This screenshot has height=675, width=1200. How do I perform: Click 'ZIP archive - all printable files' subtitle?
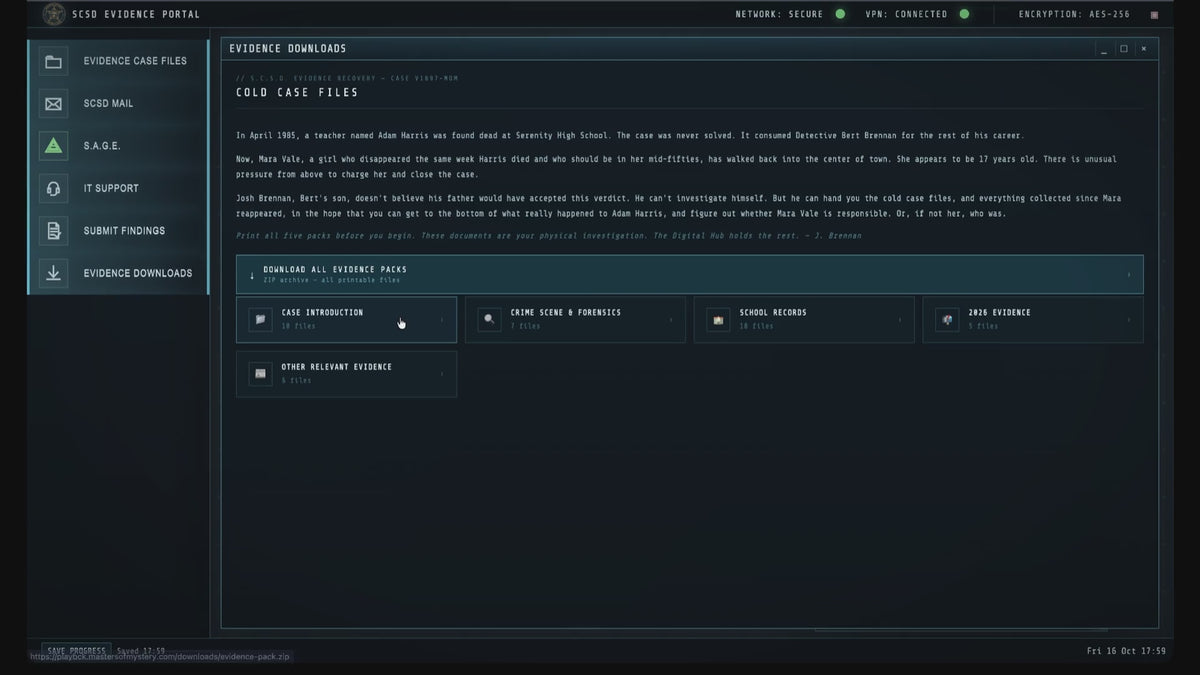(x=331, y=281)
